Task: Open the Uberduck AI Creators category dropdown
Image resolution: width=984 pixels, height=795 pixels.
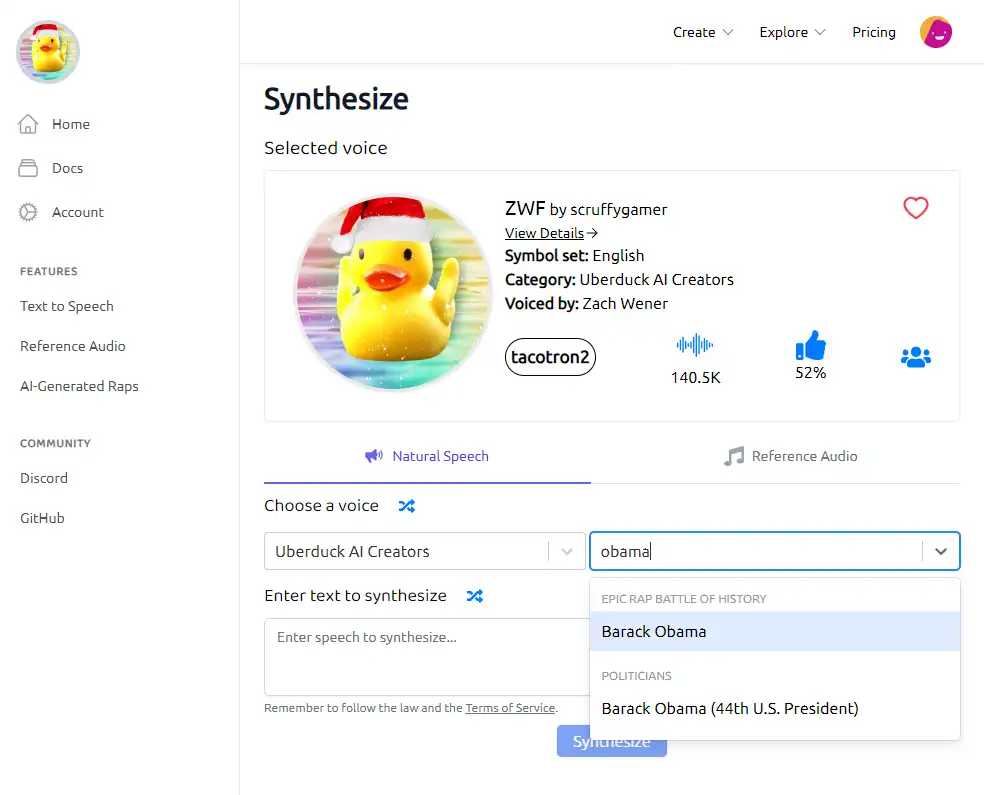Action: pos(425,551)
